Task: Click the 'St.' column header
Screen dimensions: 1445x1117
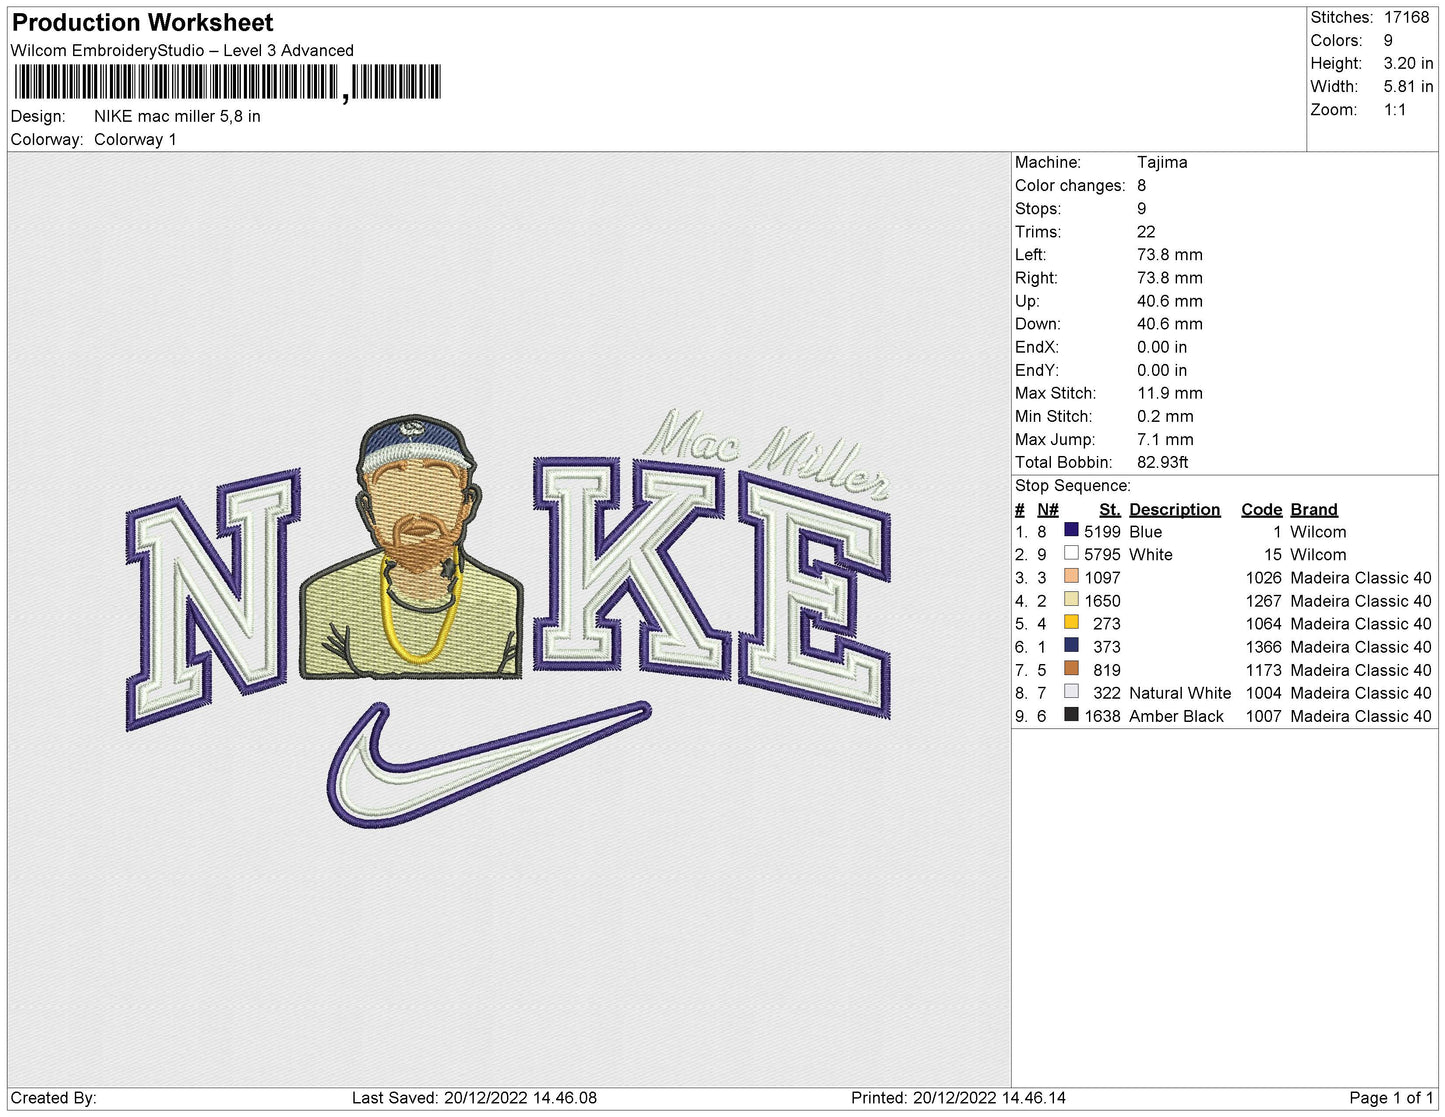Action: point(1110,509)
